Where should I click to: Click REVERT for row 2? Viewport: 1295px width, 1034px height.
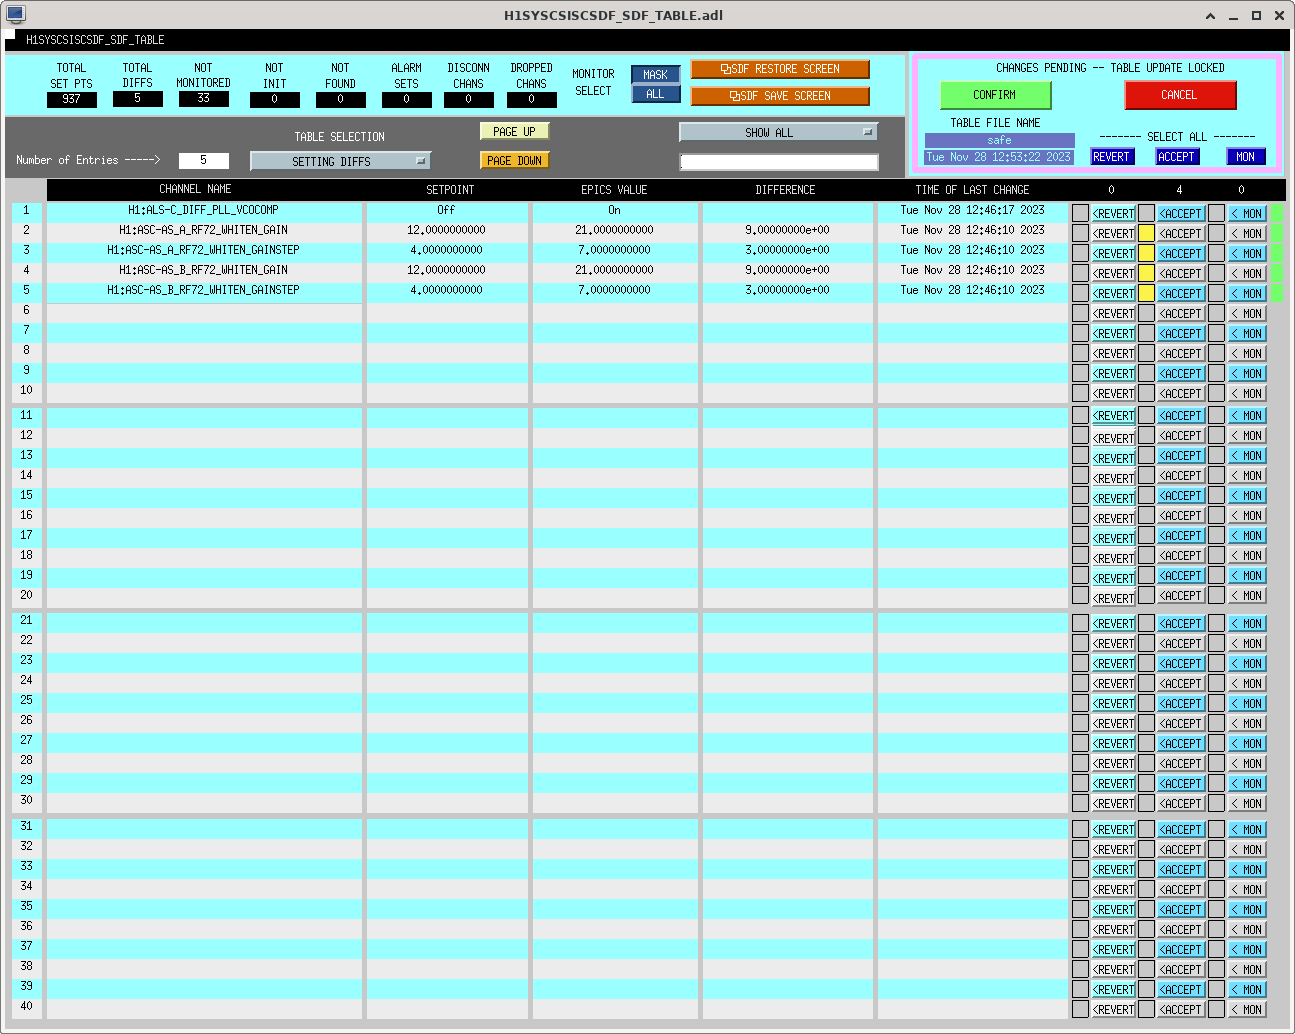(1113, 234)
